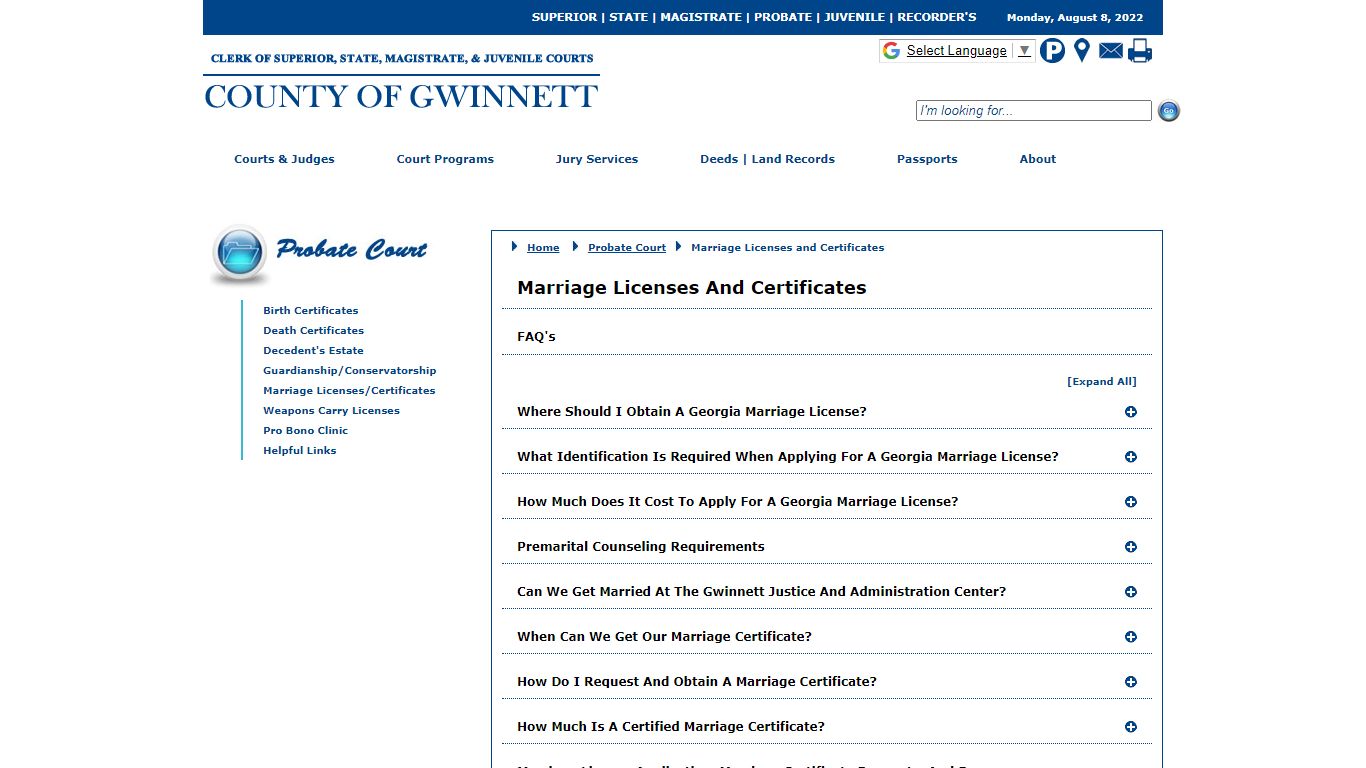Click the 'Monday, August 8, 2022' date text
The height and width of the screenshot is (768, 1366).
click(x=1075, y=18)
